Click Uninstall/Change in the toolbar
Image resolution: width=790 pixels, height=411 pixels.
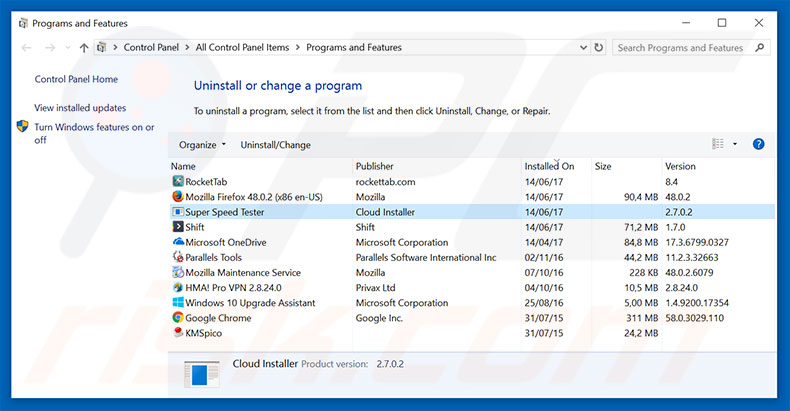(275, 145)
